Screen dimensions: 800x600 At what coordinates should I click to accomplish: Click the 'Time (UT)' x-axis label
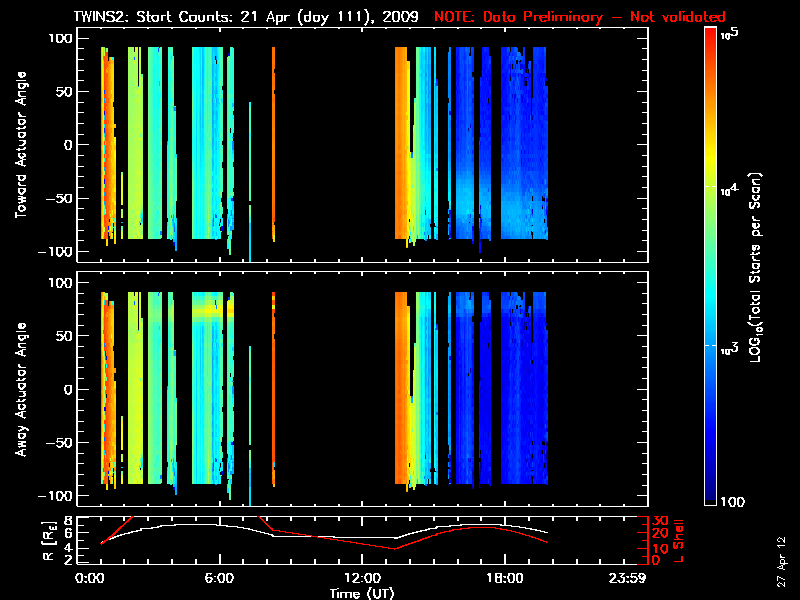(365, 593)
